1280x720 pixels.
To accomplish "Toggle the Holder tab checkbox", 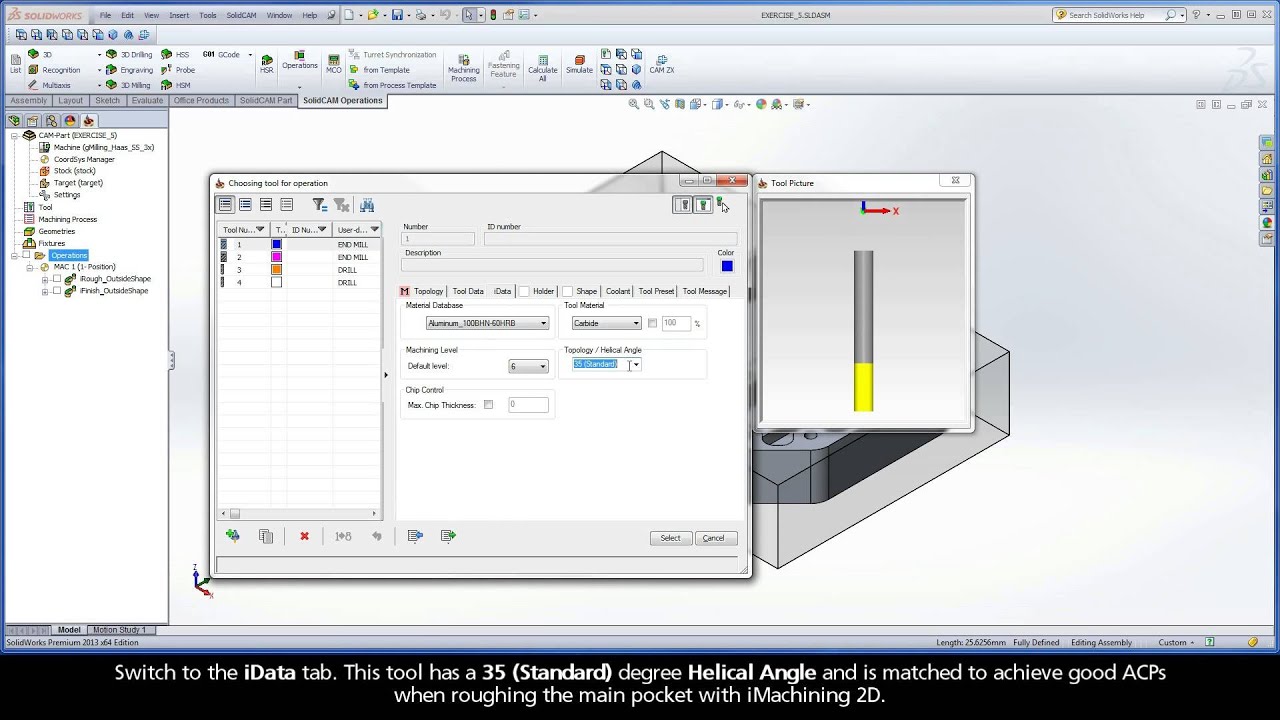I will (523, 291).
